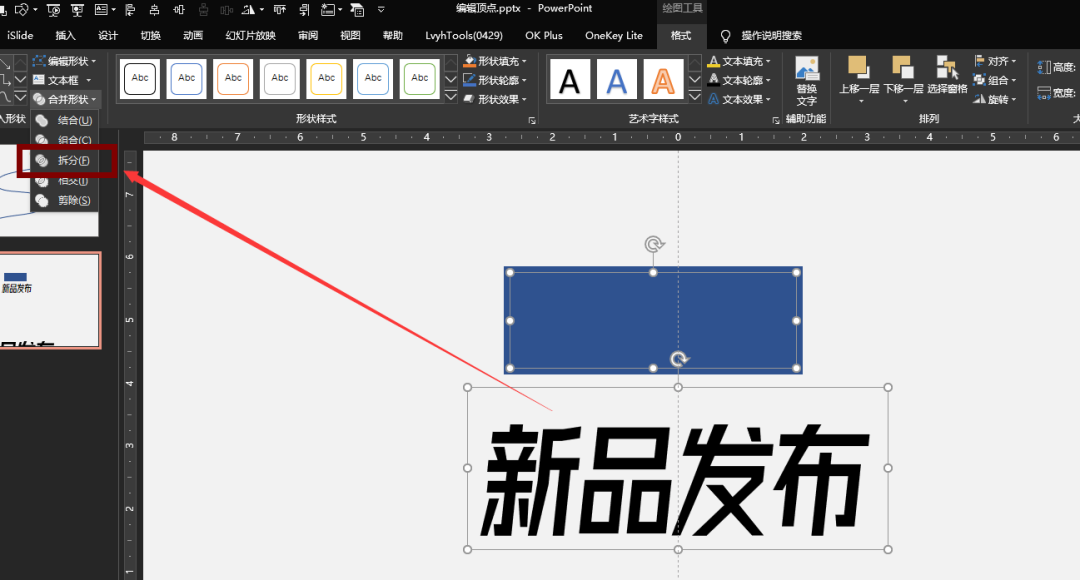The image size is (1080, 580).
Task: Select the 格式 (Format) tab
Action: click(681, 35)
